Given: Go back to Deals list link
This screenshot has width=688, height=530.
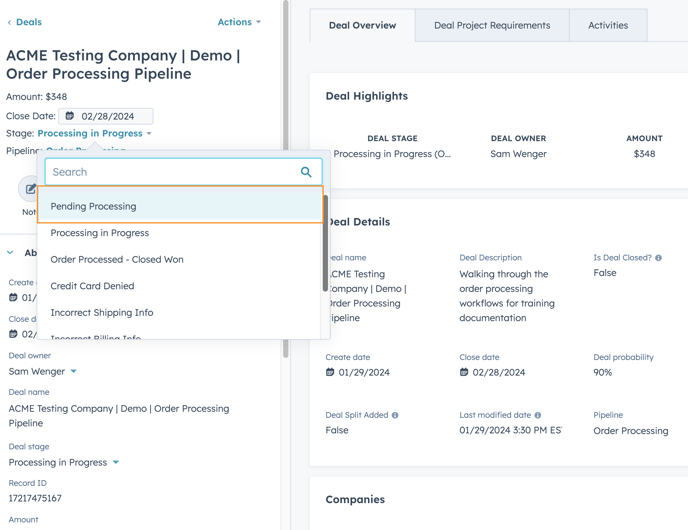Looking at the screenshot, I should click(29, 22).
